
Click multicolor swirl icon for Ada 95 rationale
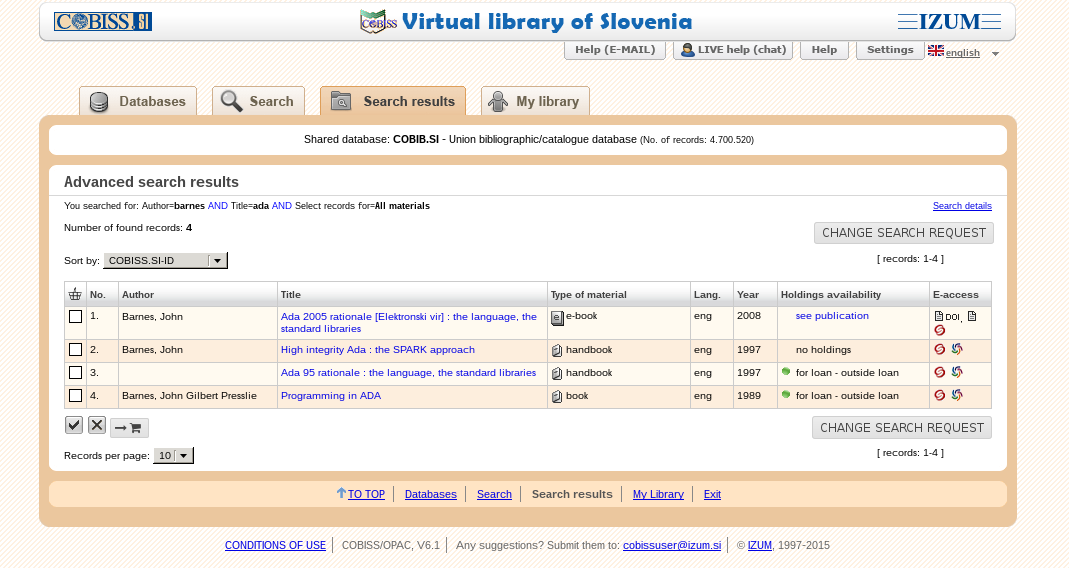pos(957,372)
